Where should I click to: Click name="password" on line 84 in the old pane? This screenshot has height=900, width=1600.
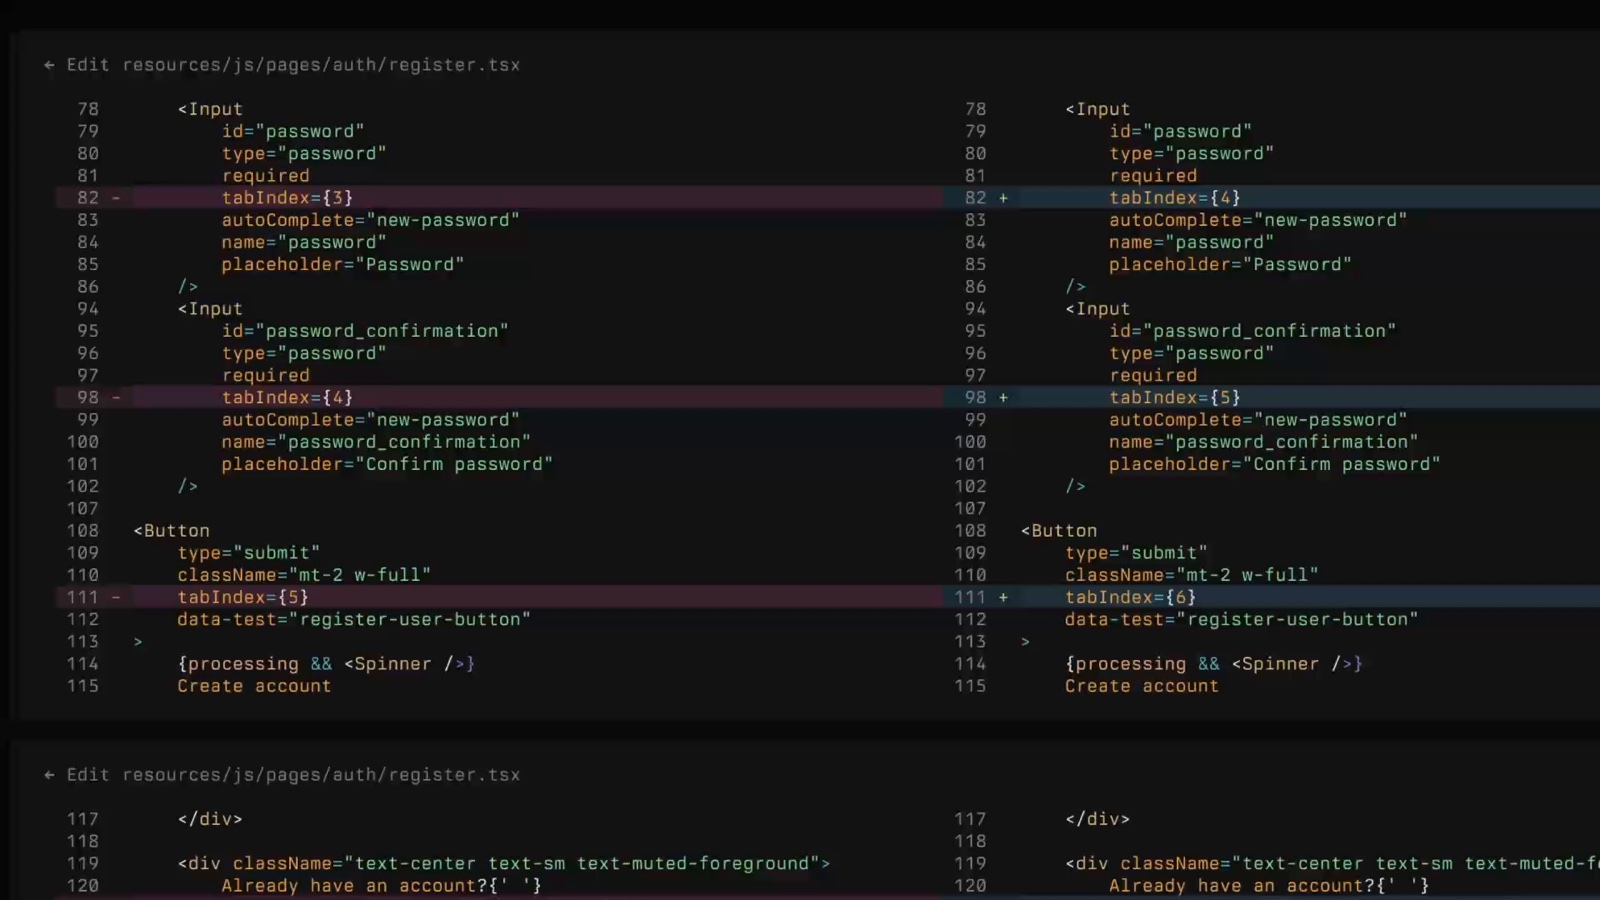[304, 243]
